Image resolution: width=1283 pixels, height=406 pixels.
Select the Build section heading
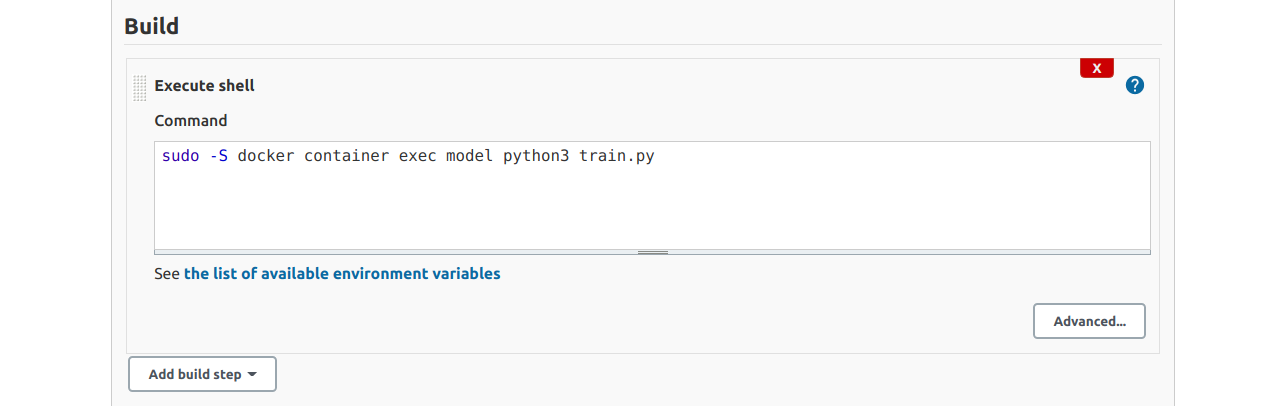152,26
